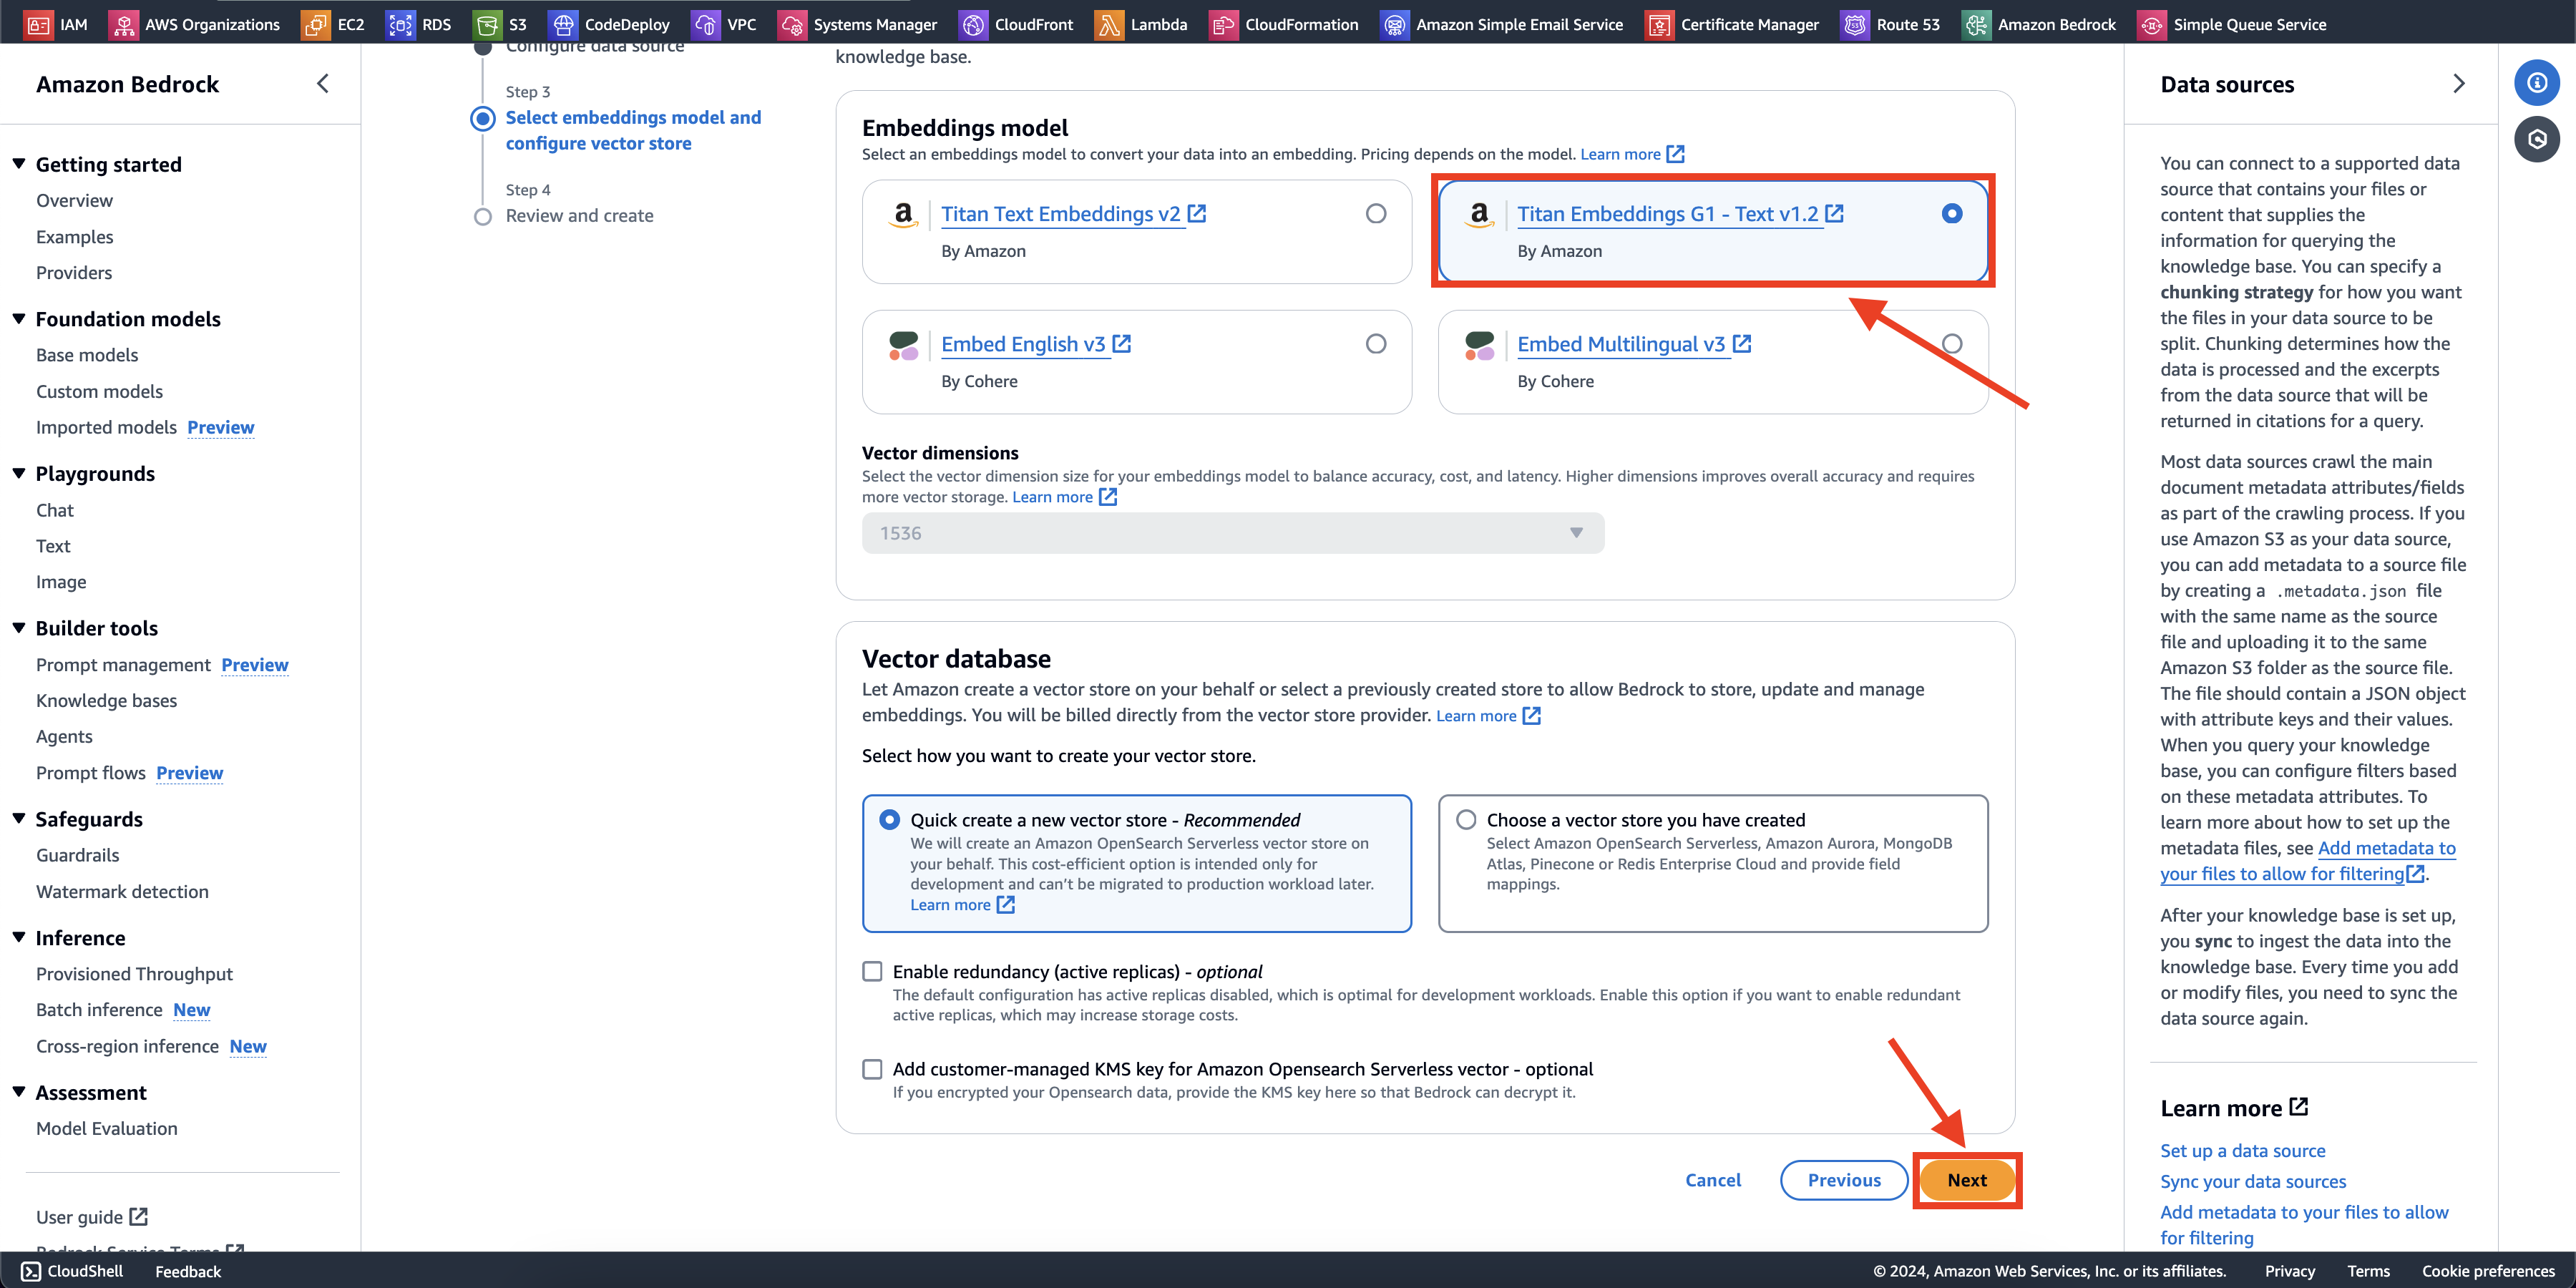Select Choose a vector store you have created
Screen dimensions: 2576x1288
point(1465,820)
